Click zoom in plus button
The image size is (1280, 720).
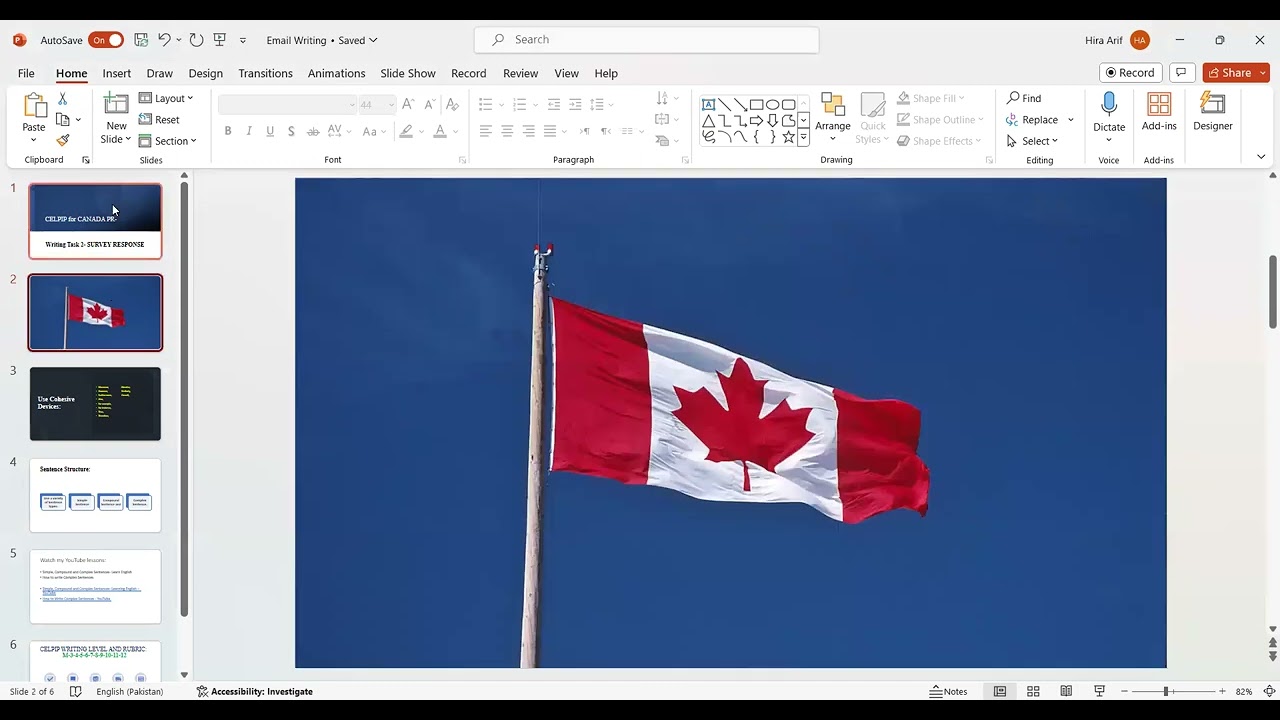point(1222,691)
